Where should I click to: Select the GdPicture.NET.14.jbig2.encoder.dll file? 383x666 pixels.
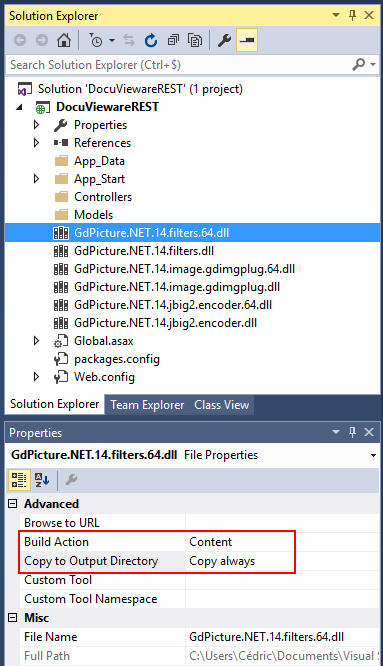tap(165, 323)
